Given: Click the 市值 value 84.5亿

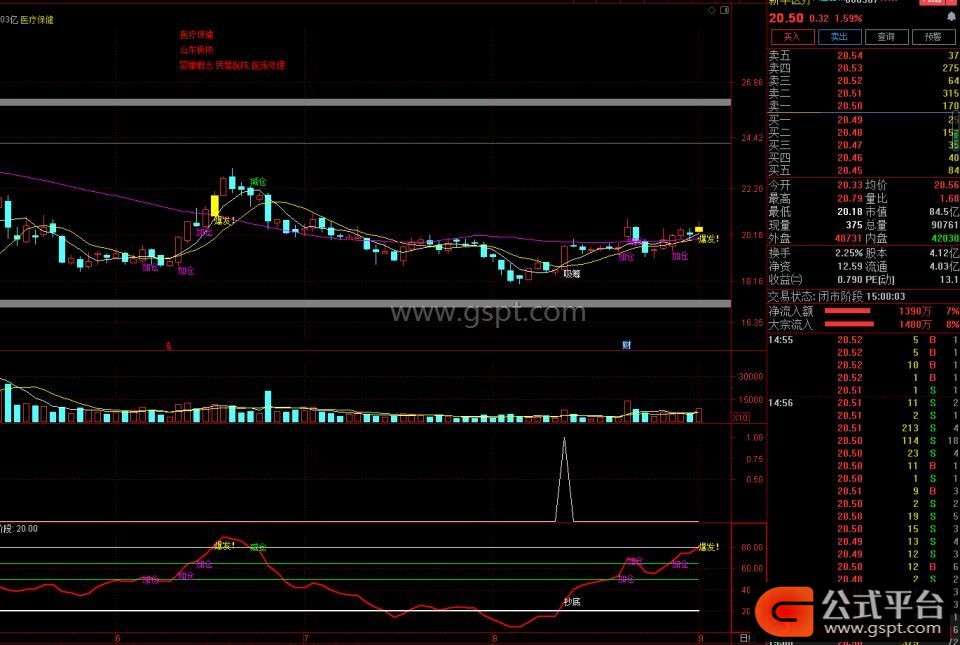Looking at the screenshot, I should [943, 212].
